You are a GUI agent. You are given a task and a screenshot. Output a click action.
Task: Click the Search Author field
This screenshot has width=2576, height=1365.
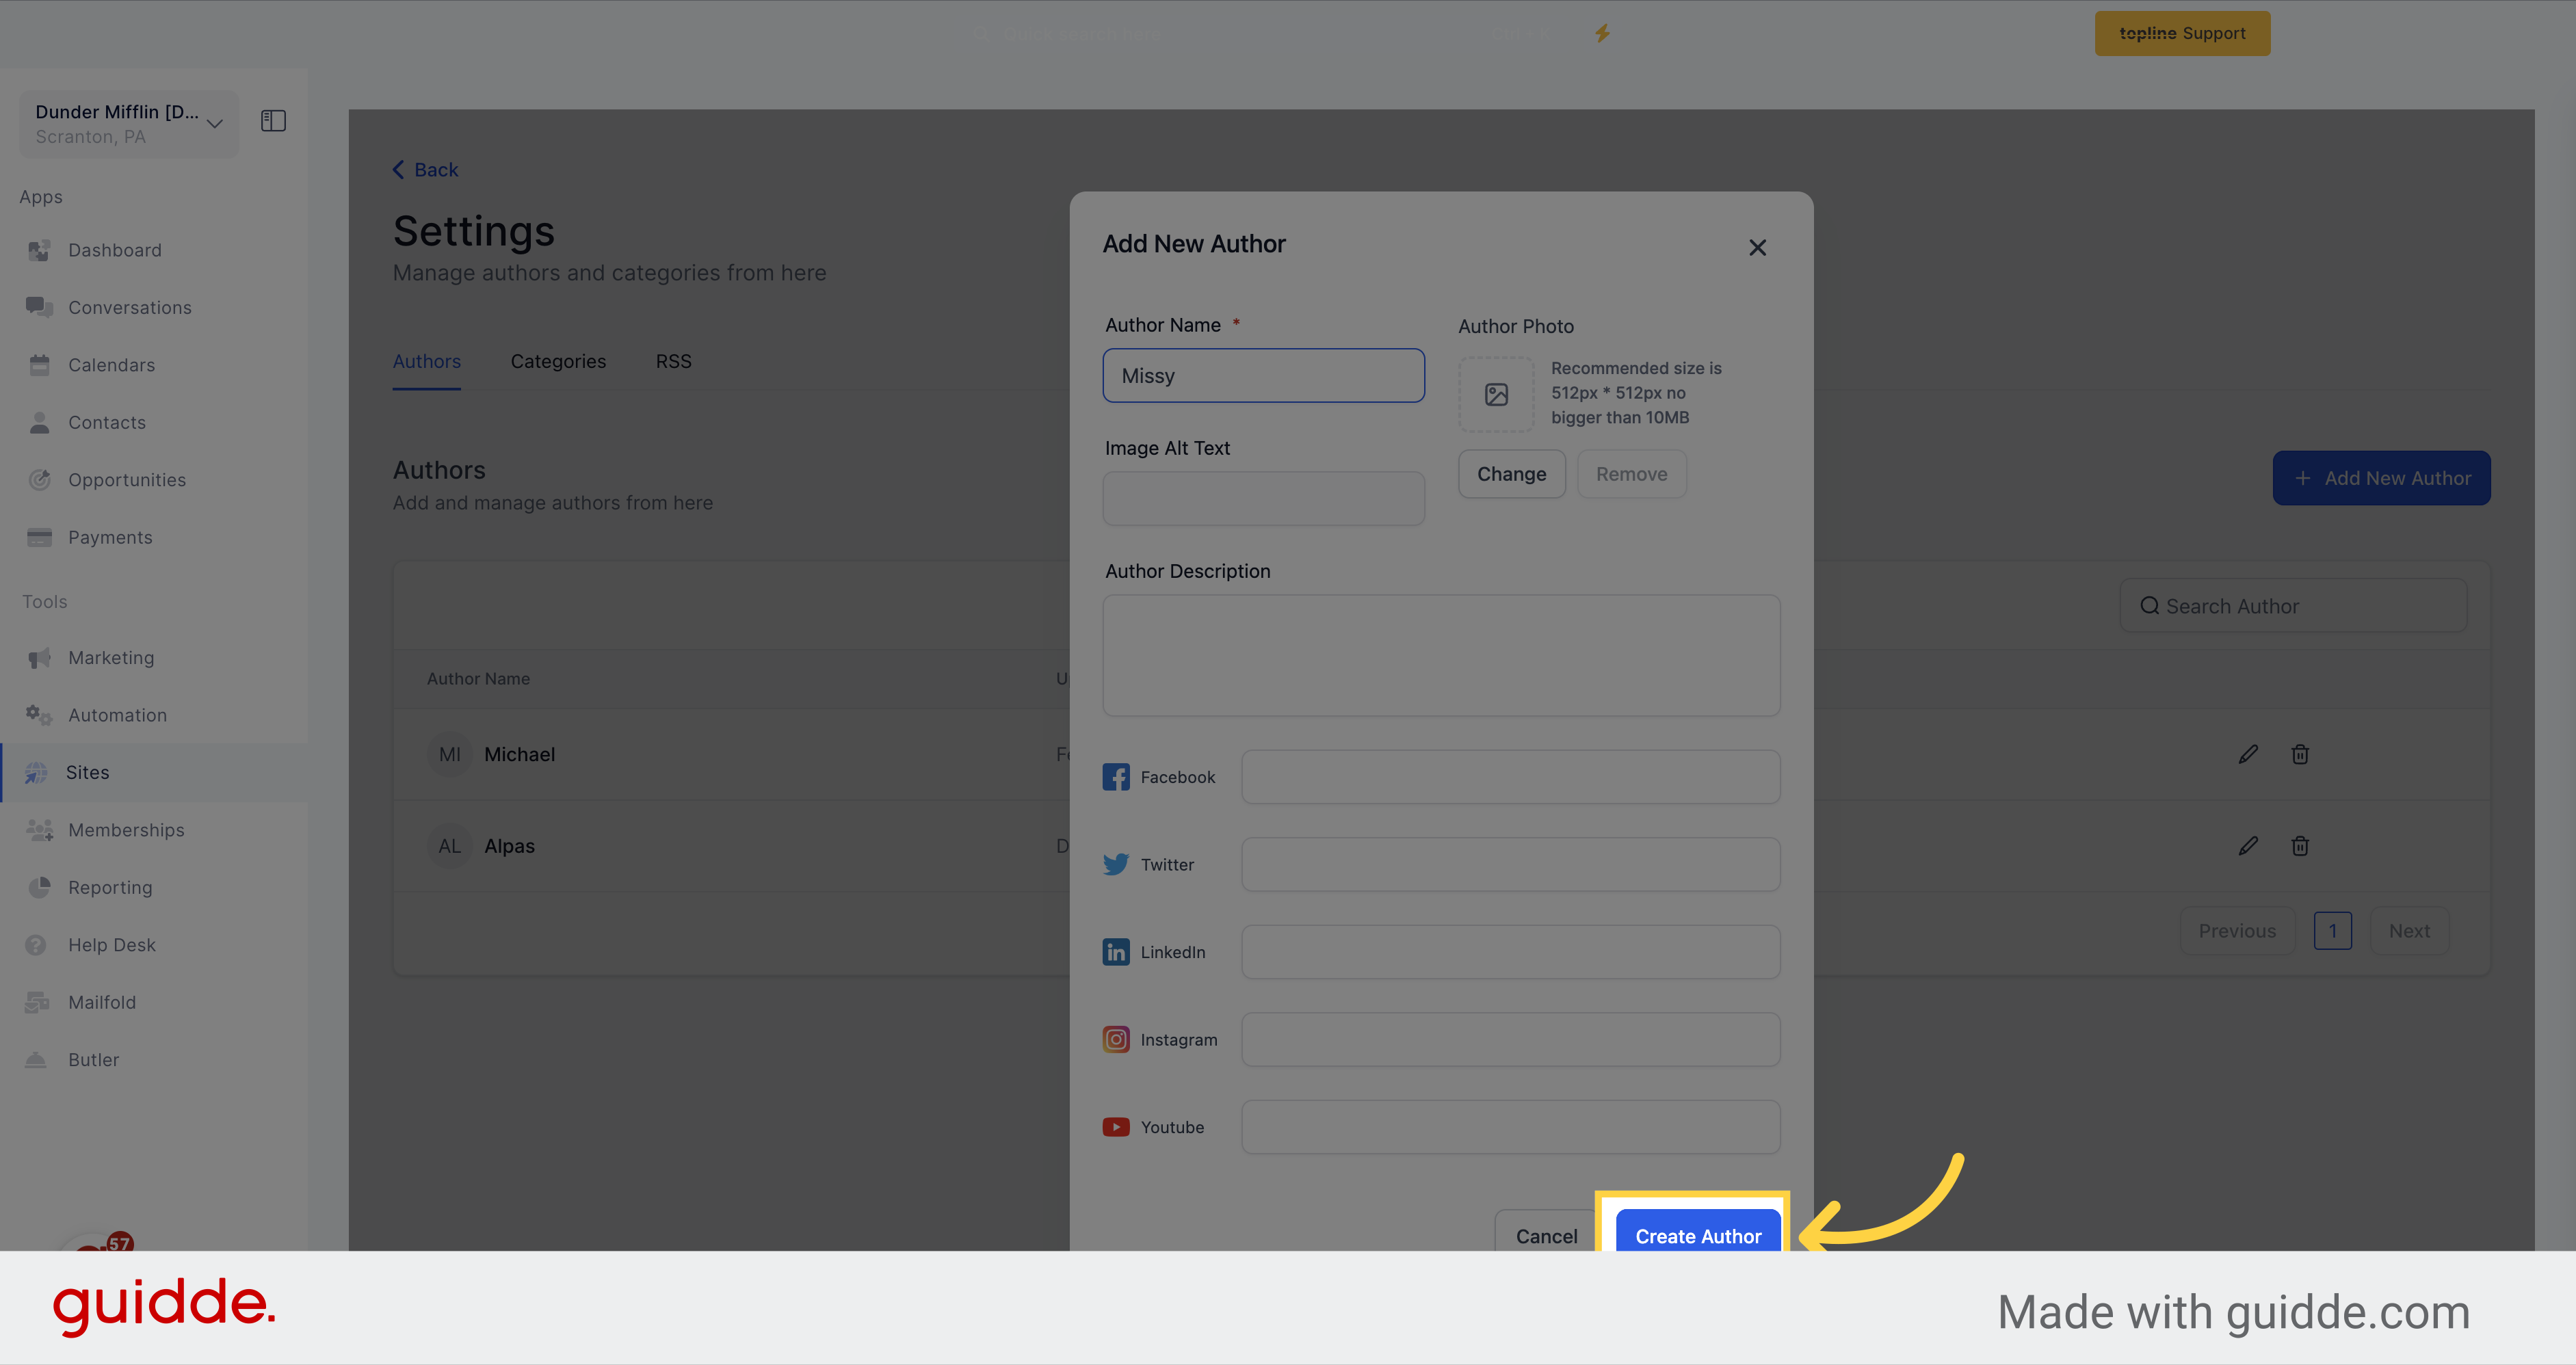(x=2293, y=605)
